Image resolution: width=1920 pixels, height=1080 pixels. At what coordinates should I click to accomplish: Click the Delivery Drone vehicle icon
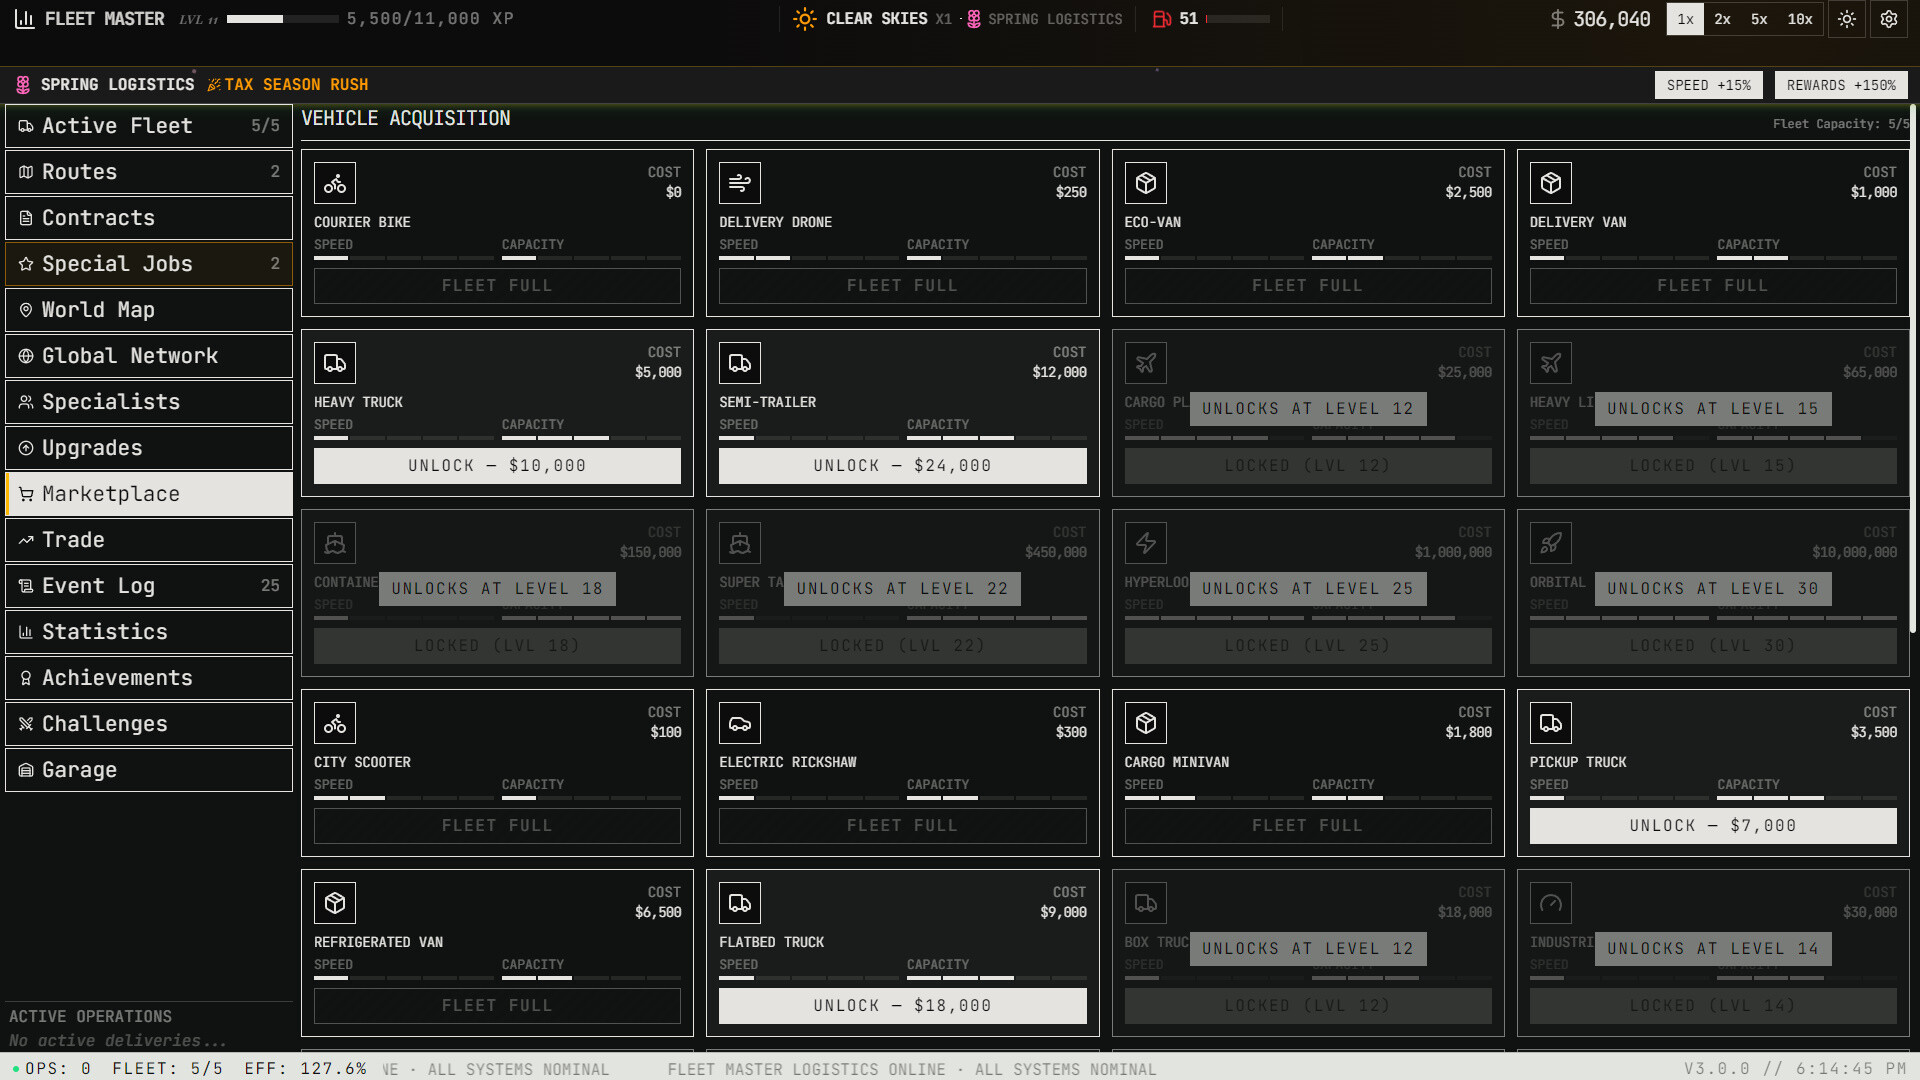pos(740,183)
